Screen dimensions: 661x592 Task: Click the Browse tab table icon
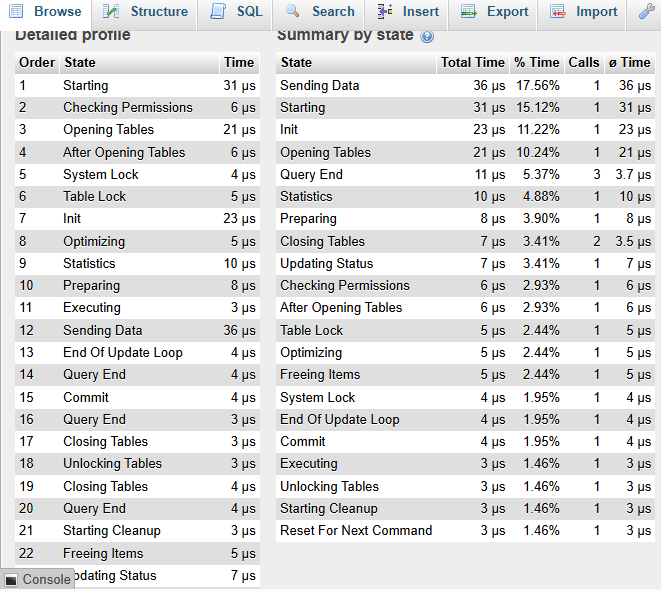tap(16, 12)
